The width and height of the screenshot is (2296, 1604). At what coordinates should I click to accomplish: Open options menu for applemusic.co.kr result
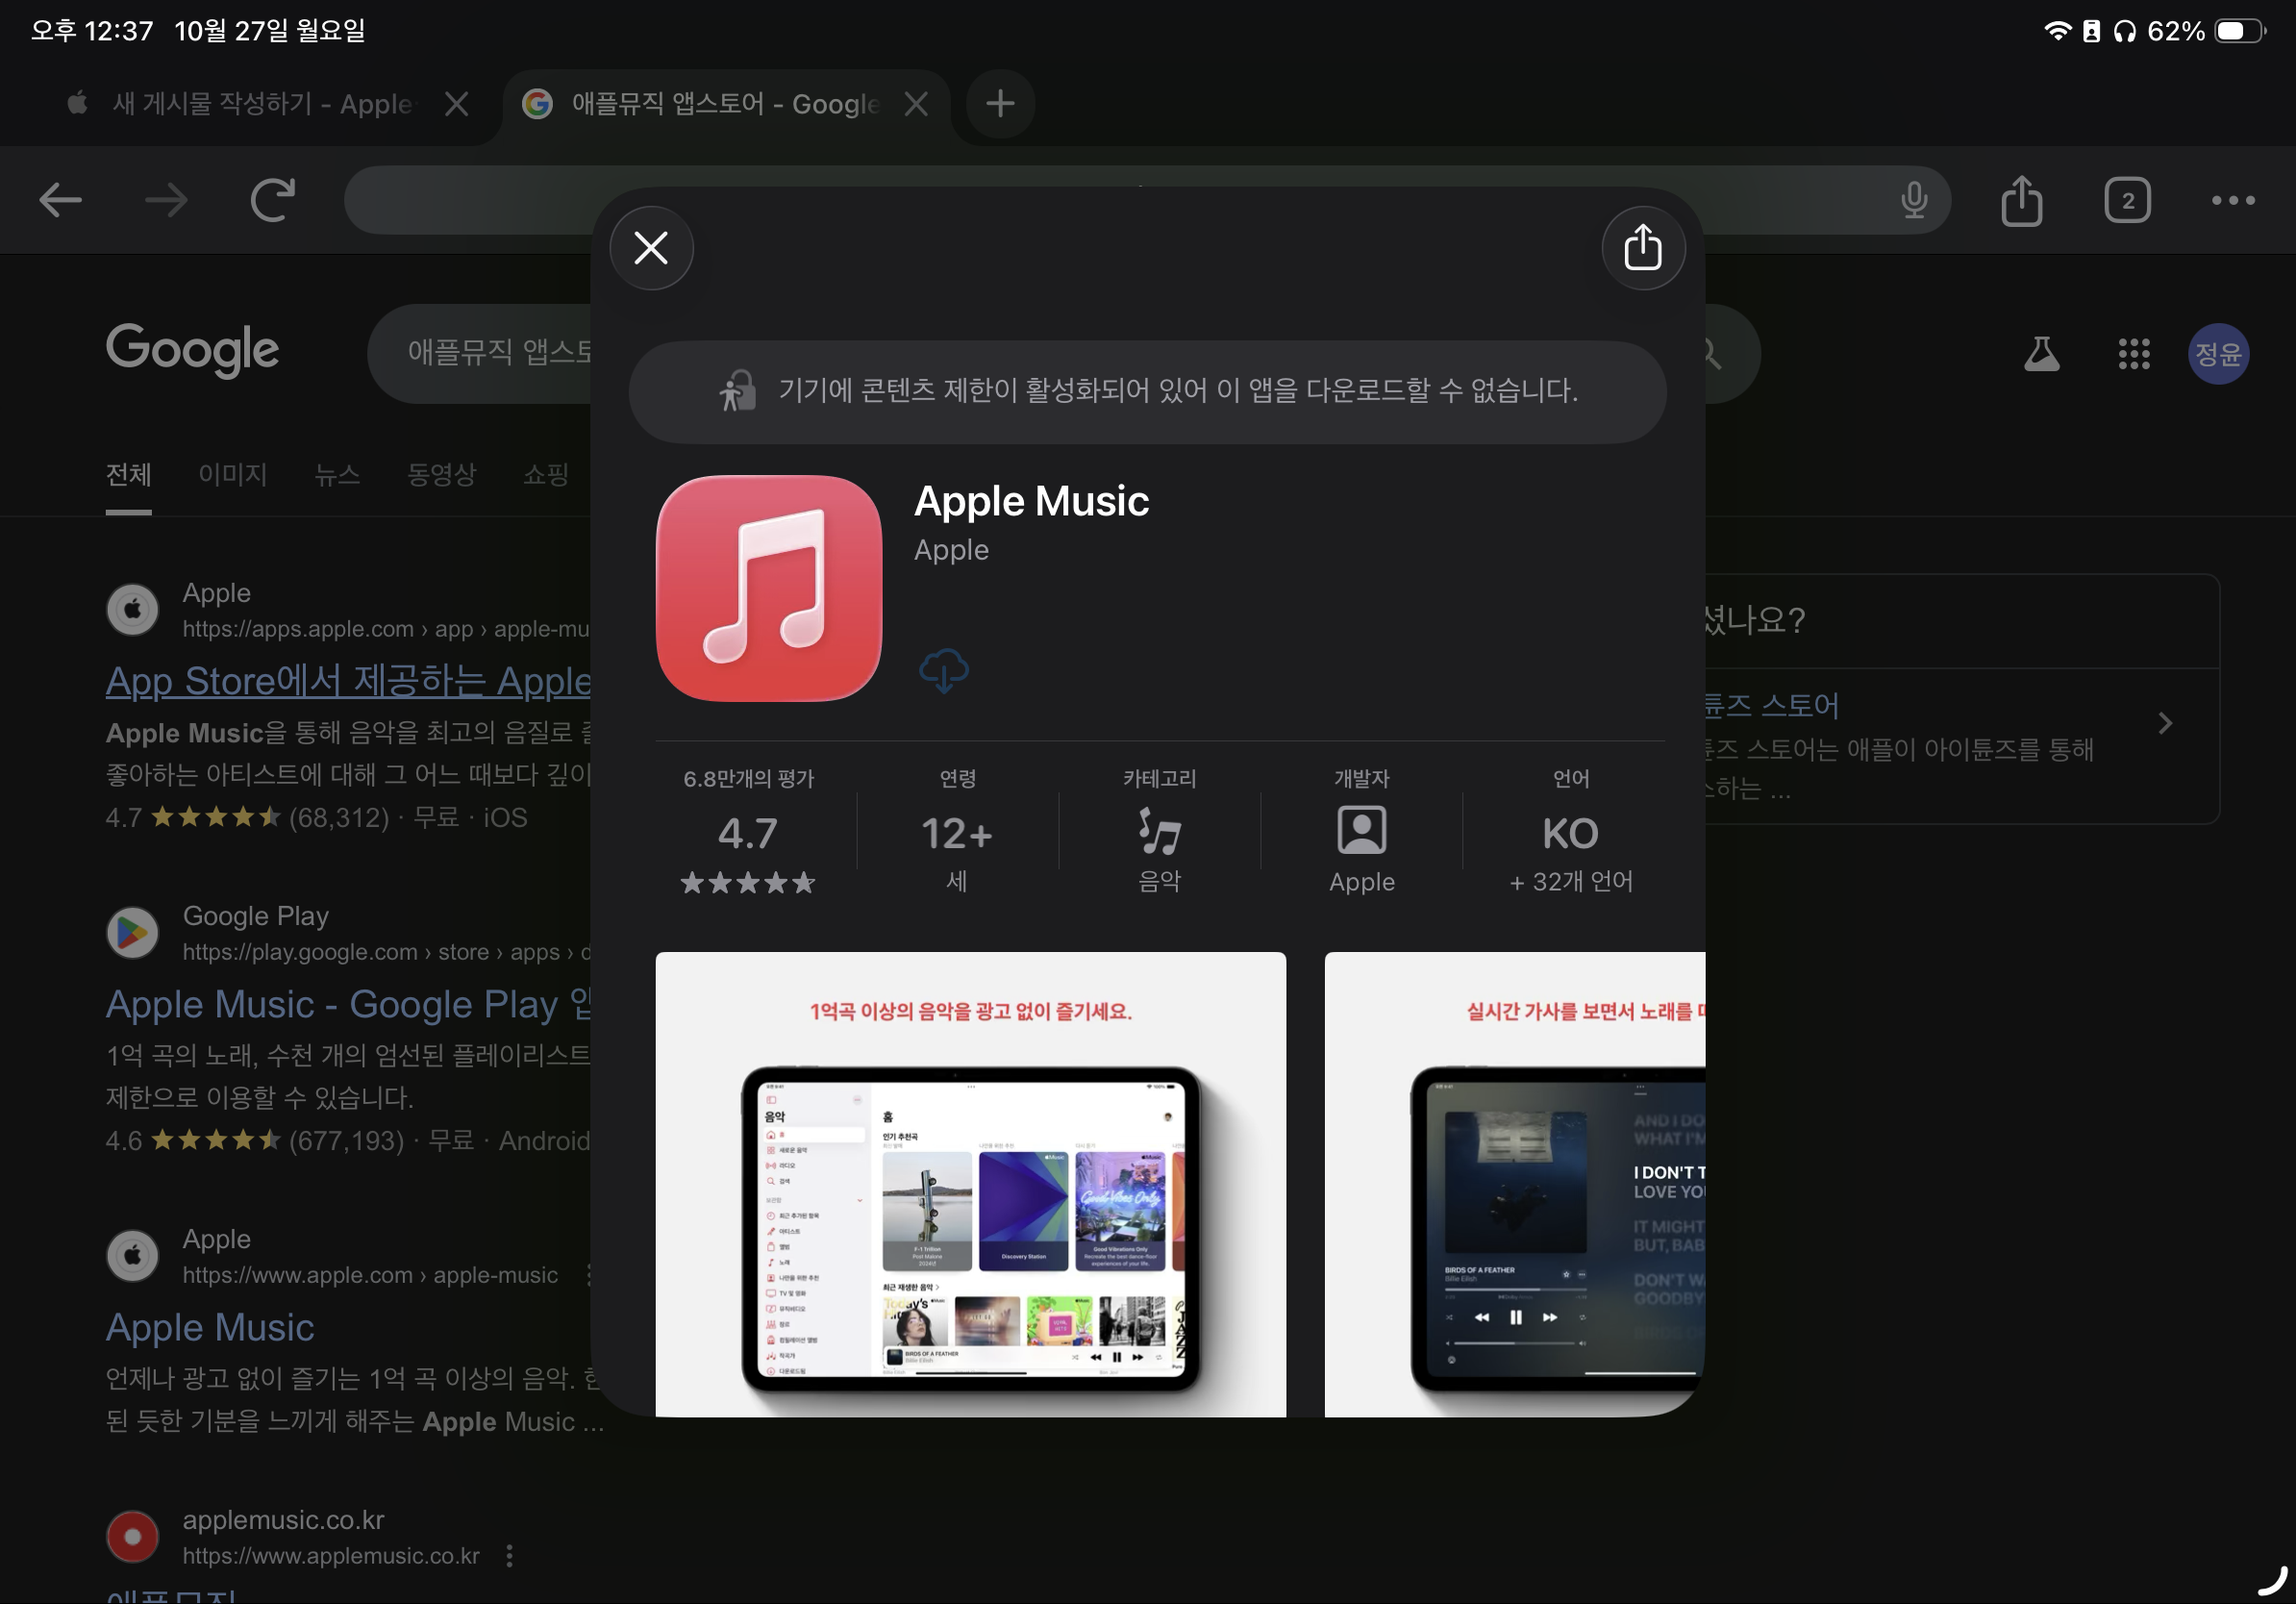[510, 1555]
